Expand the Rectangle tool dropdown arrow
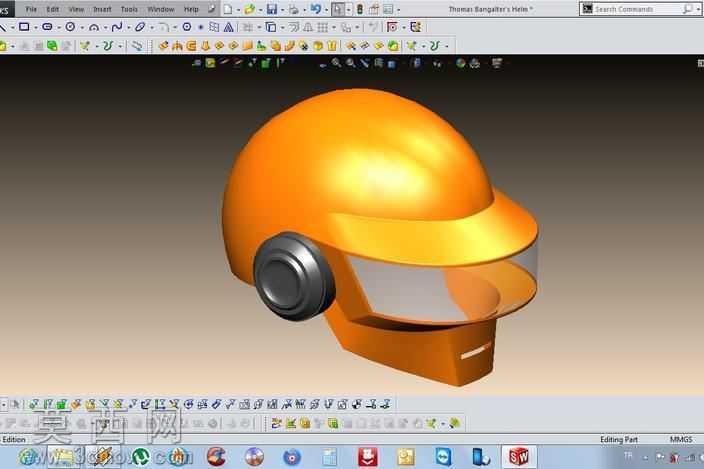This screenshot has height=469, width=704. [x=35, y=28]
